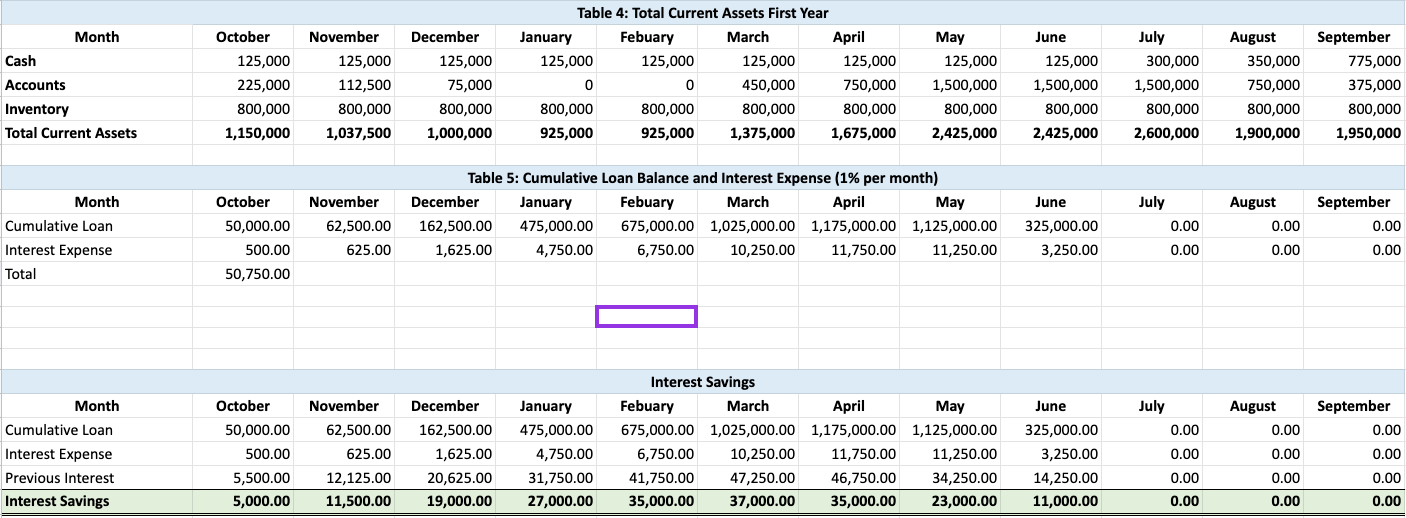Viewport: 1406px width, 518px height.
Task: Select February Previous Interest 41,750.00
Action: pyautogui.click(x=662, y=478)
